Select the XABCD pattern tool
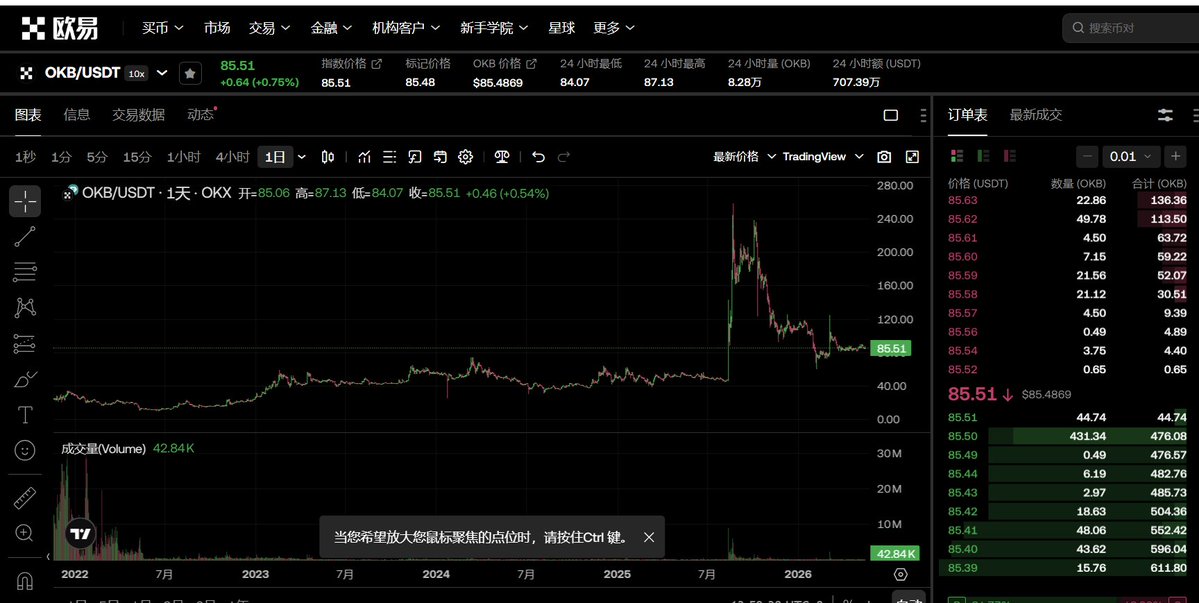 pyautogui.click(x=25, y=307)
